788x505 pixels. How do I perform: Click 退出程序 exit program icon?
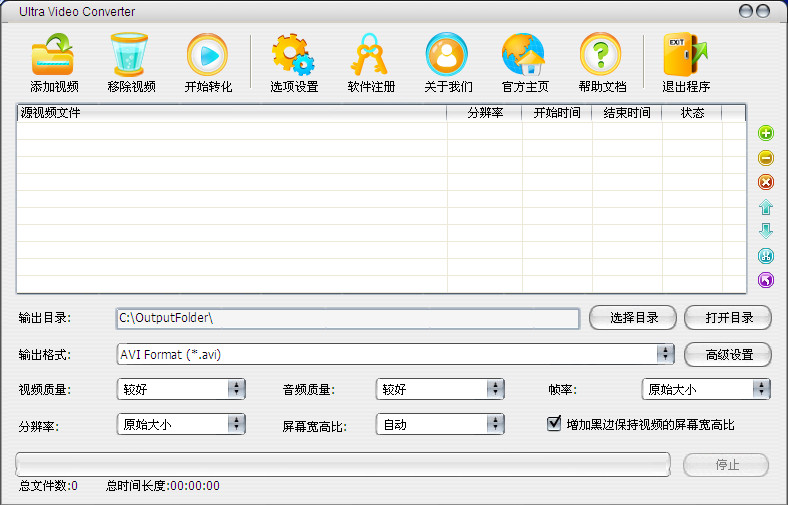(685, 54)
